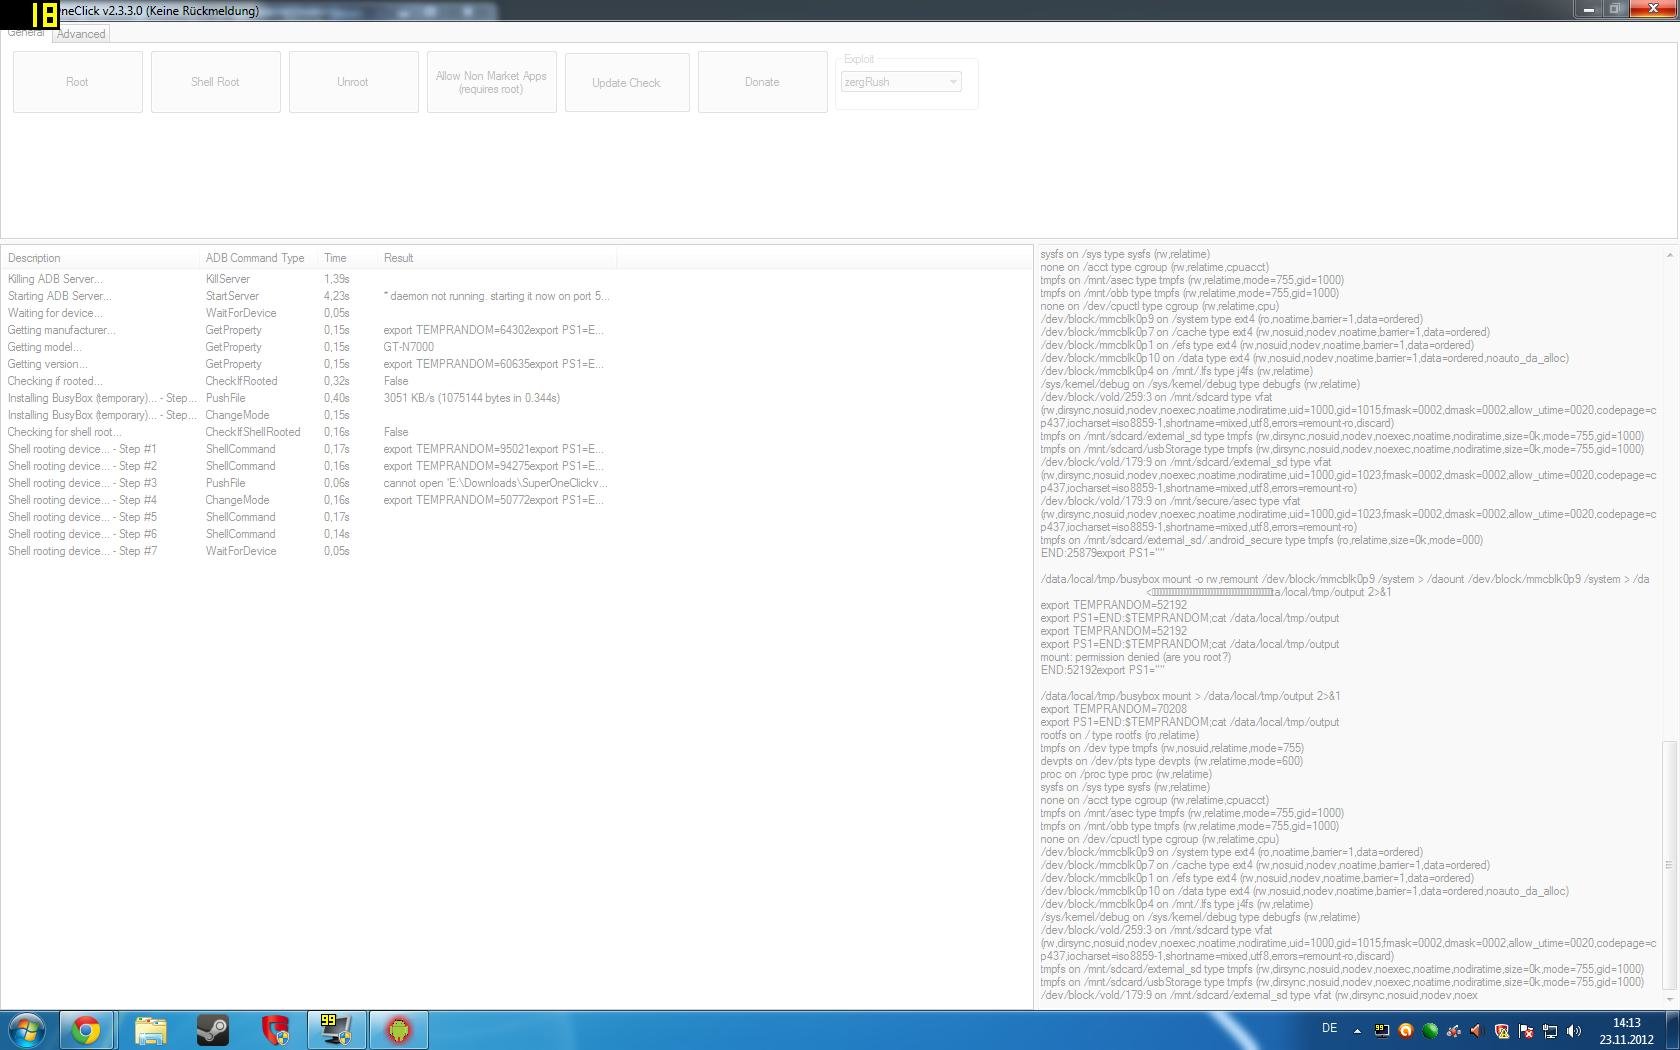Switch to the Advanced tab
The height and width of the screenshot is (1050, 1680).
click(x=81, y=34)
